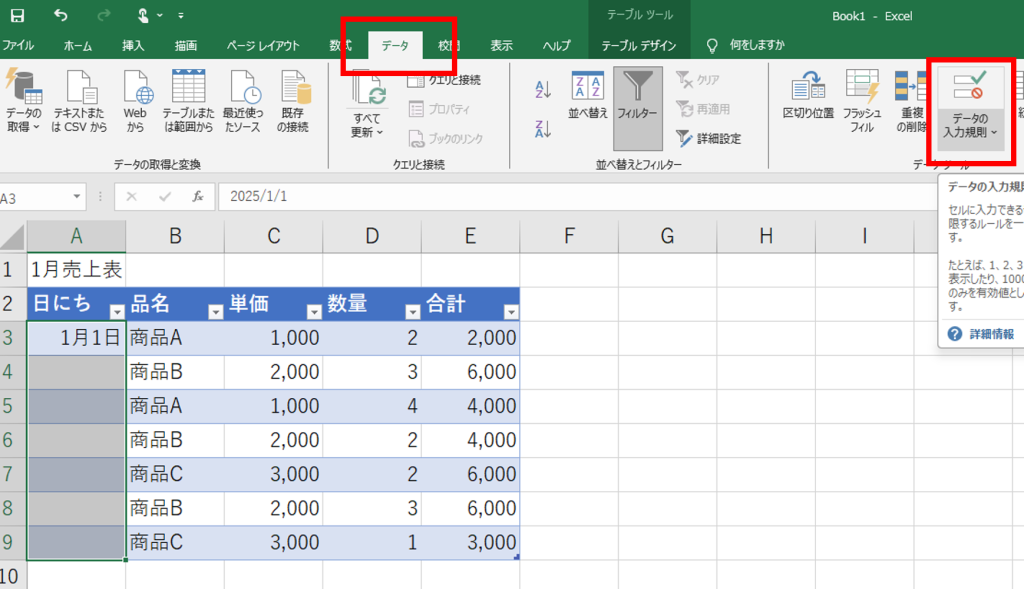
Task: Open the テーブル デザイン tab
Action: [638, 46]
